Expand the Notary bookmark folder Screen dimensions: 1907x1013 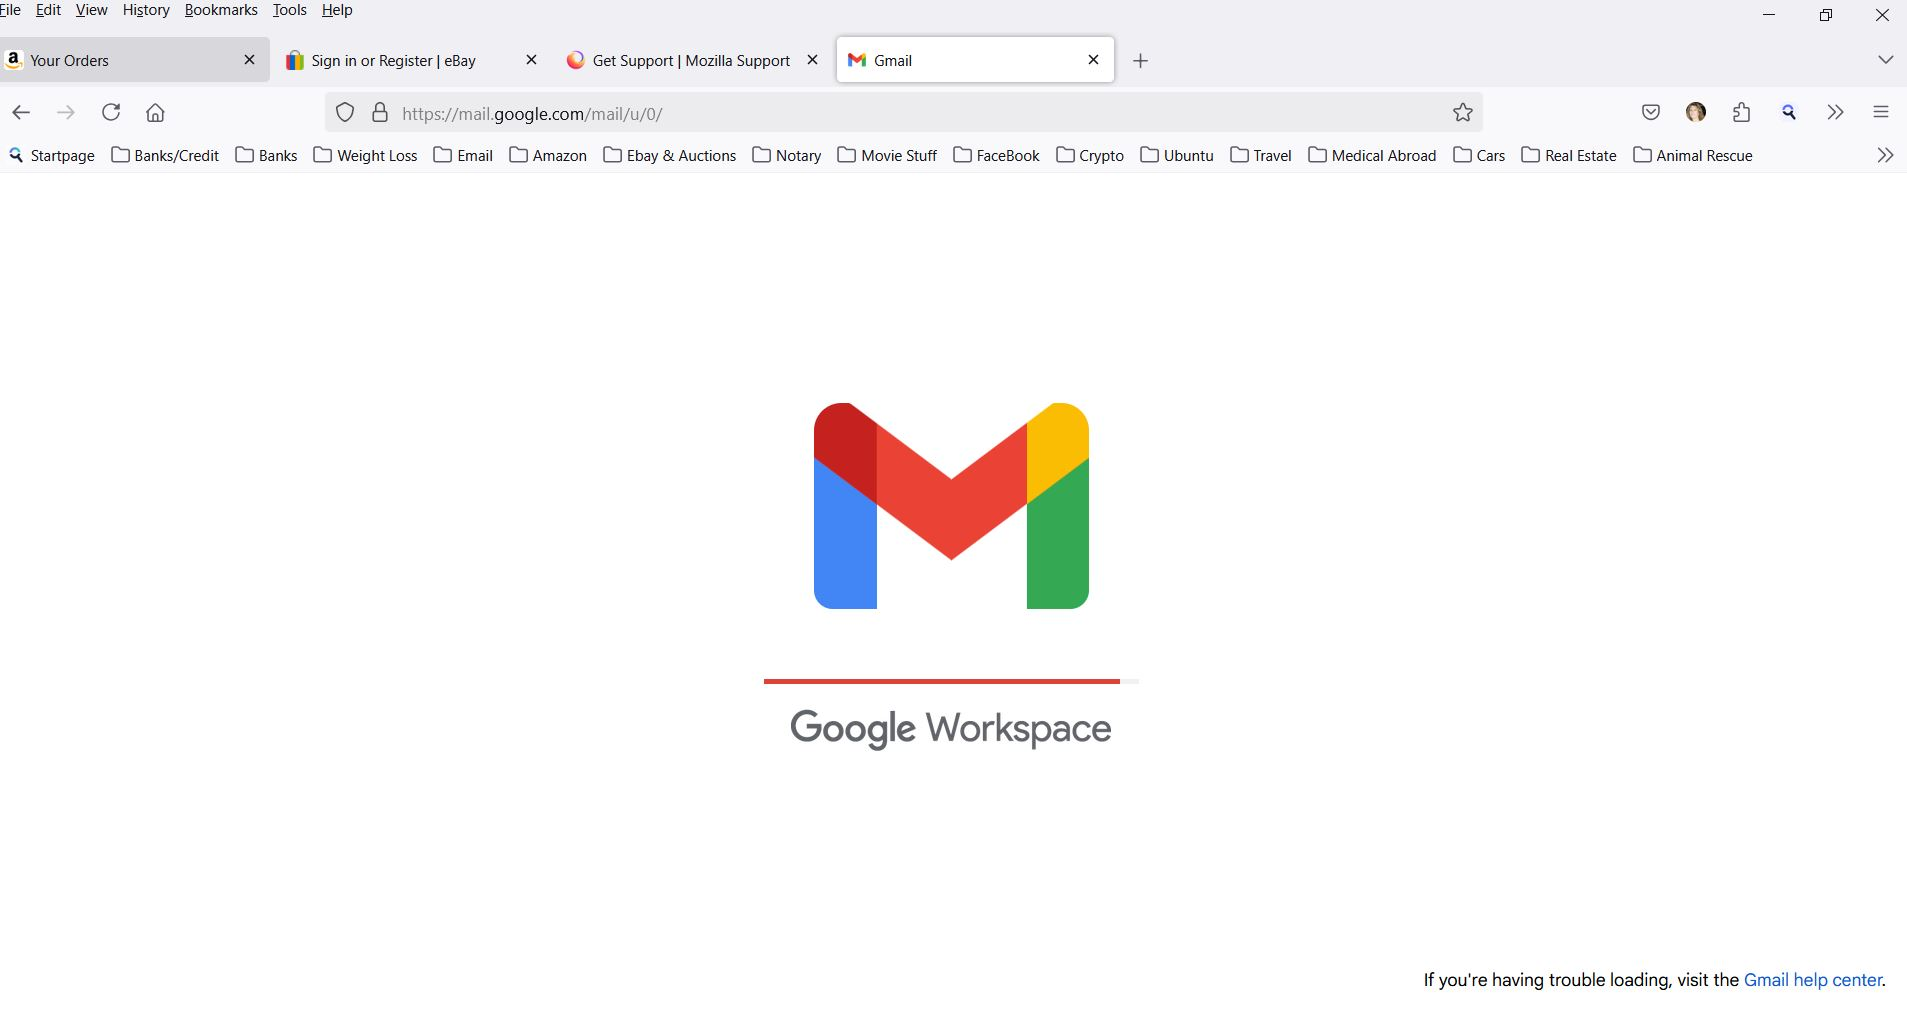(787, 155)
